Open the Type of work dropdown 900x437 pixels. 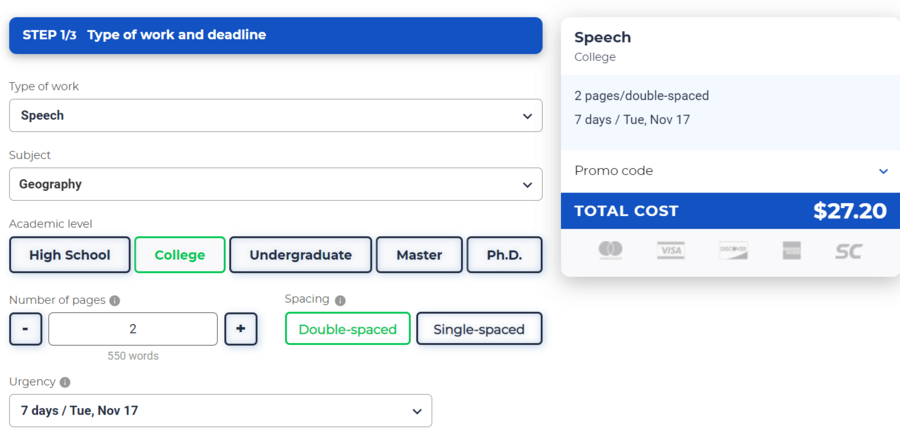click(276, 115)
